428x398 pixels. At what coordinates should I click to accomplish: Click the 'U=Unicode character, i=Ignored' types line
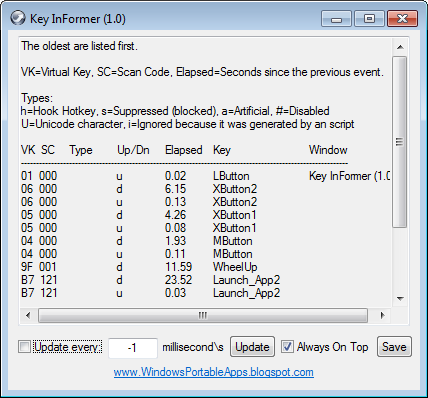[187, 124]
